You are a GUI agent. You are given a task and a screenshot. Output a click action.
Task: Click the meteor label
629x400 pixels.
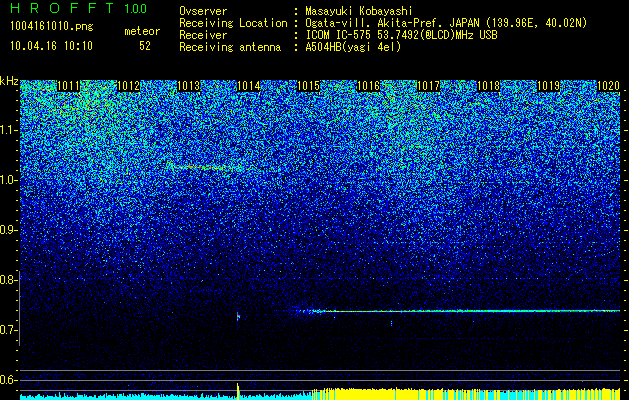tap(142, 31)
